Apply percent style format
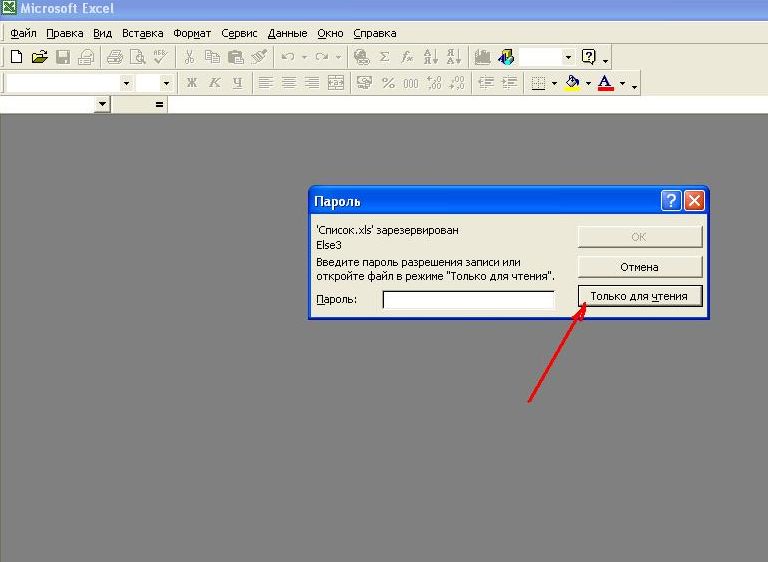Viewport: 768px width, 562px height. [388, 83]
